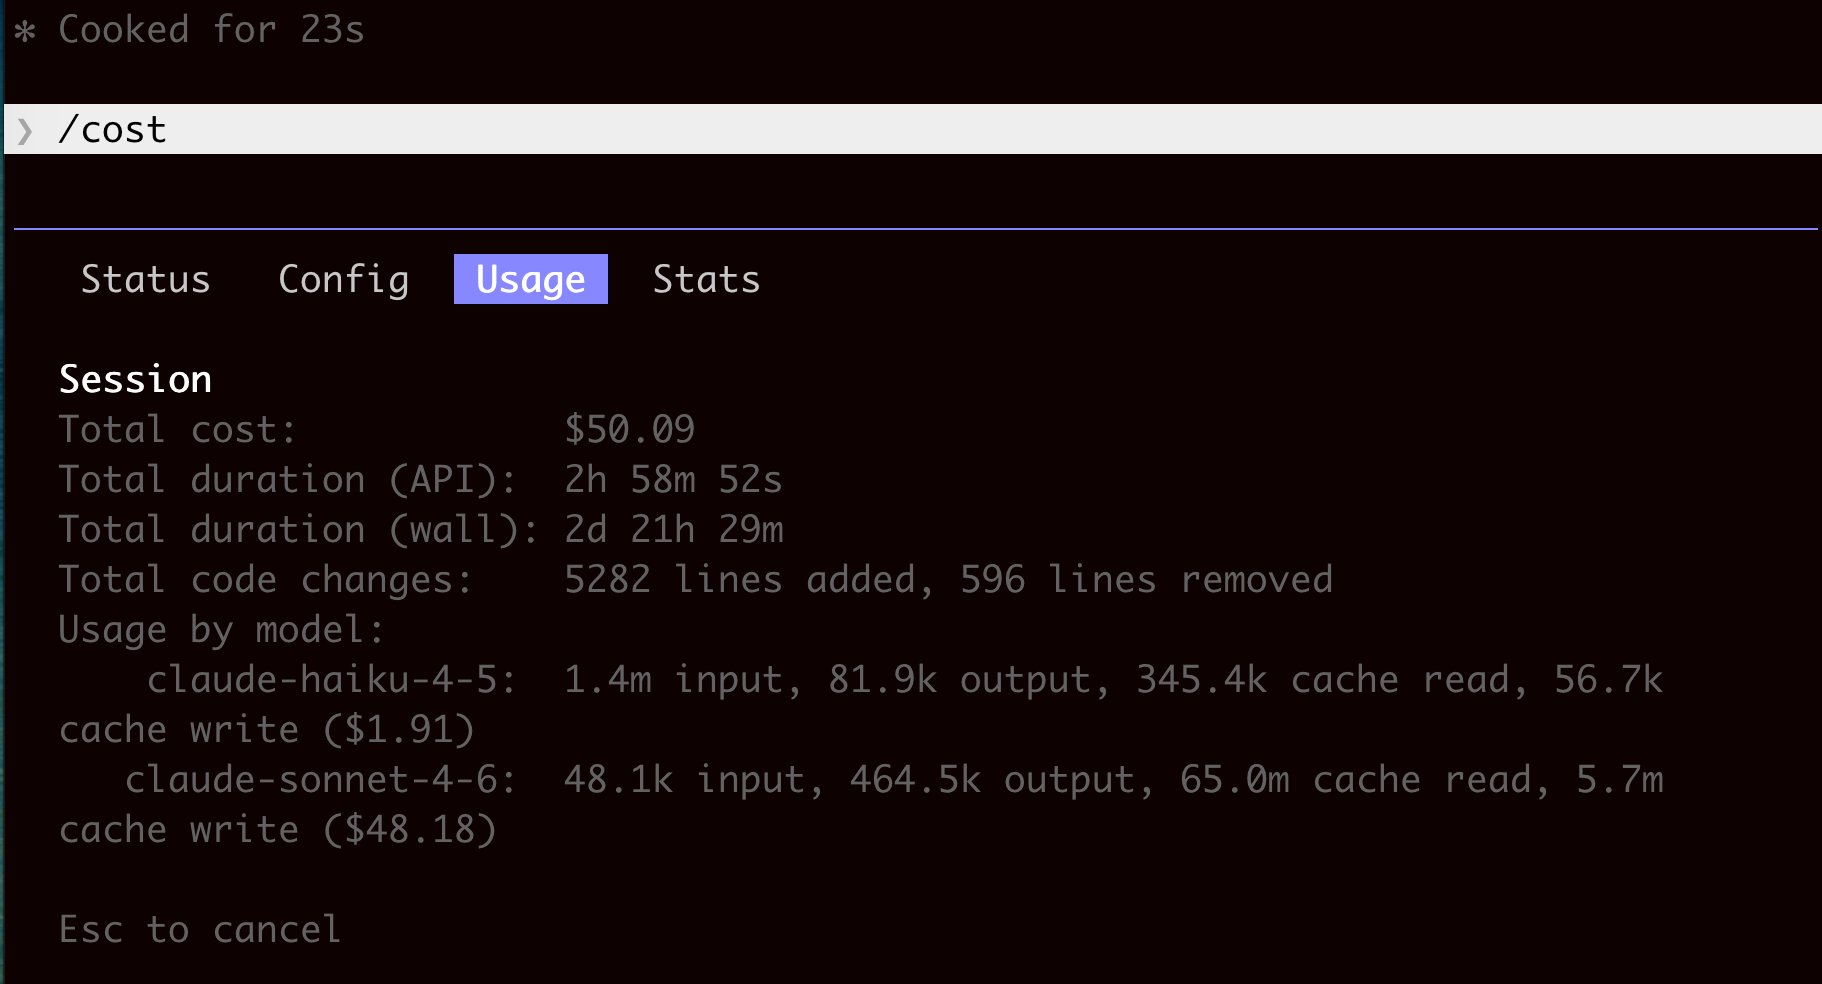Click '5282 lines added, 596 lines removed'
1822x984 pixels.
click(x=948, y=579)
